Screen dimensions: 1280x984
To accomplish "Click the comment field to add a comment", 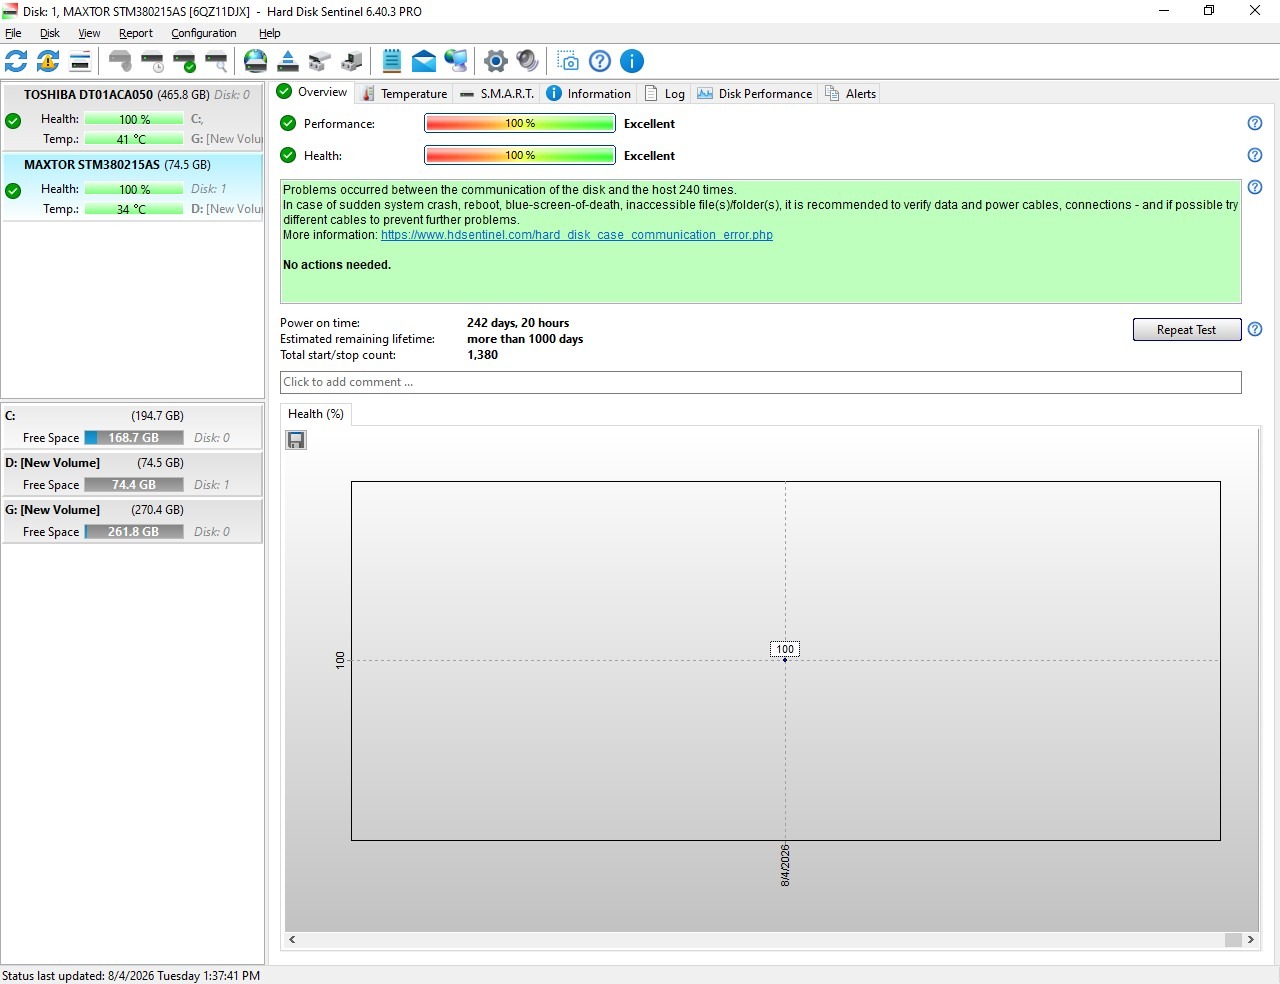I will click(x=761, y=382).
